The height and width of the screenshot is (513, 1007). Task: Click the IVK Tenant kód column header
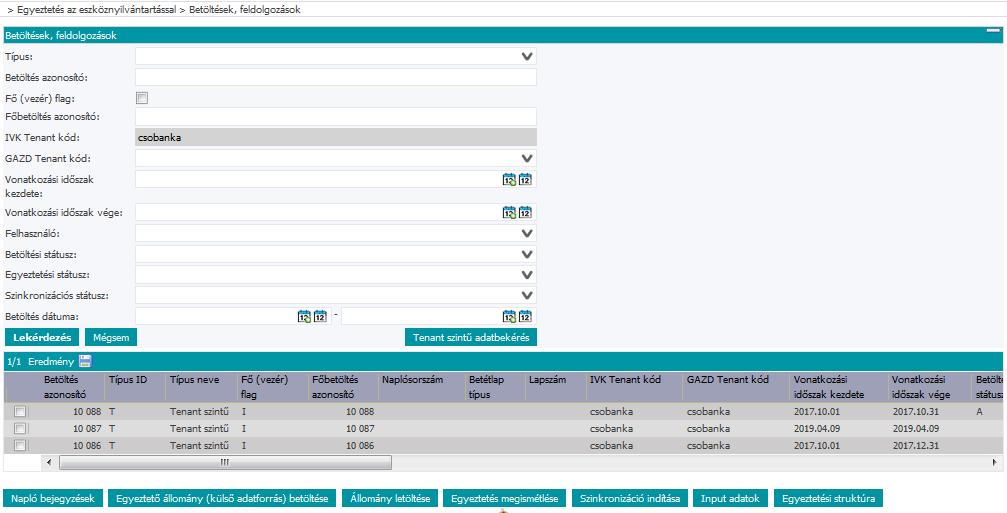pos(626,379)
